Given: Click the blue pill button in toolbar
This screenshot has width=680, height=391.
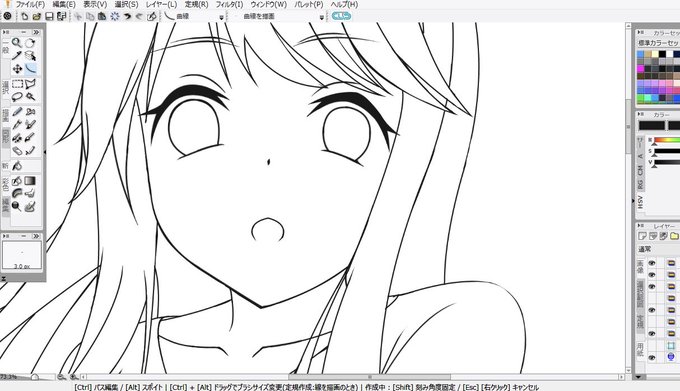Looking at the screenshot, I should click(341, 16).
